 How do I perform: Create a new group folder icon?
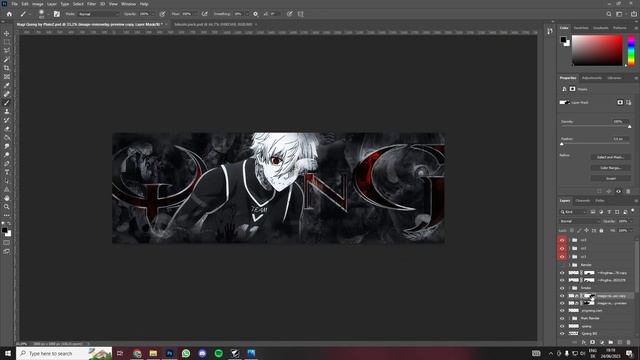pos(611,342)
